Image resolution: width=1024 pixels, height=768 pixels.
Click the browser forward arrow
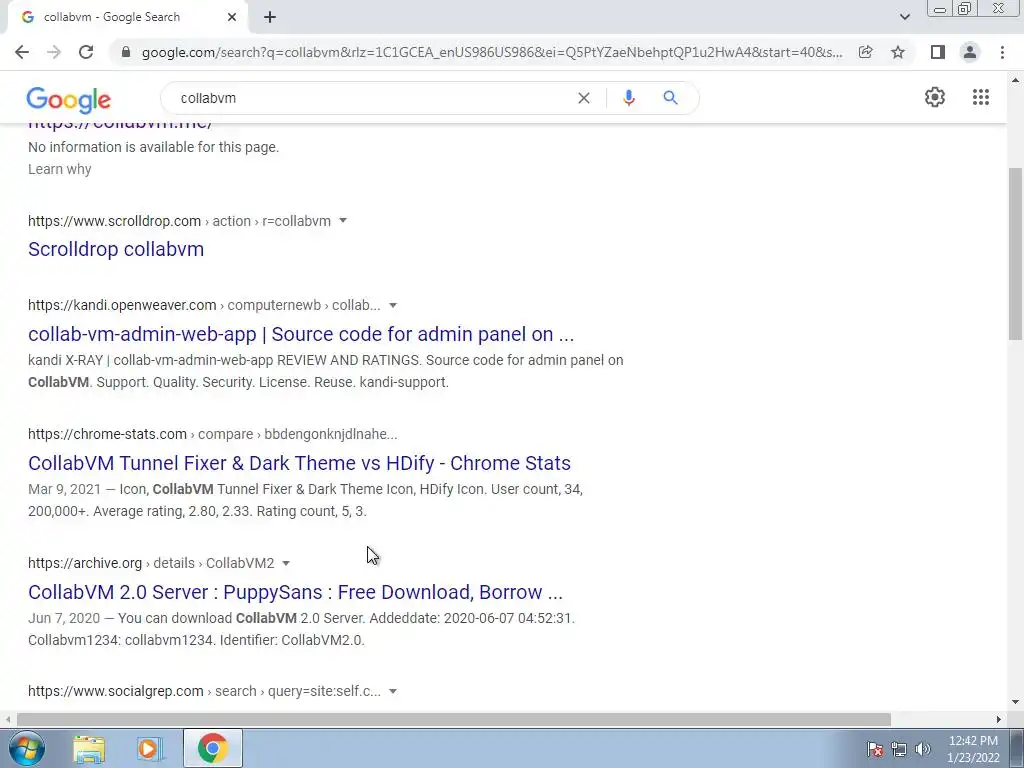(x=54, y=52)
